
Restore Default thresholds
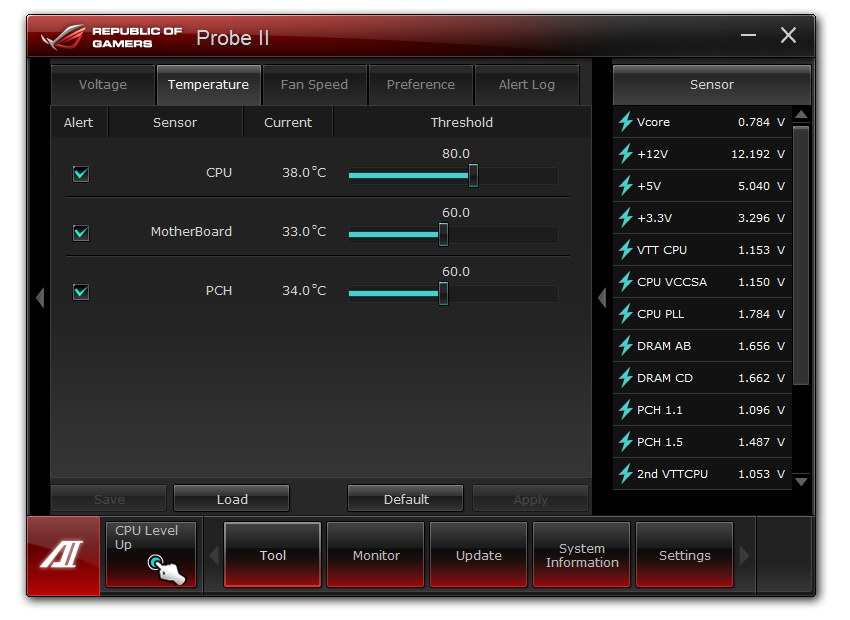point(405,499)
